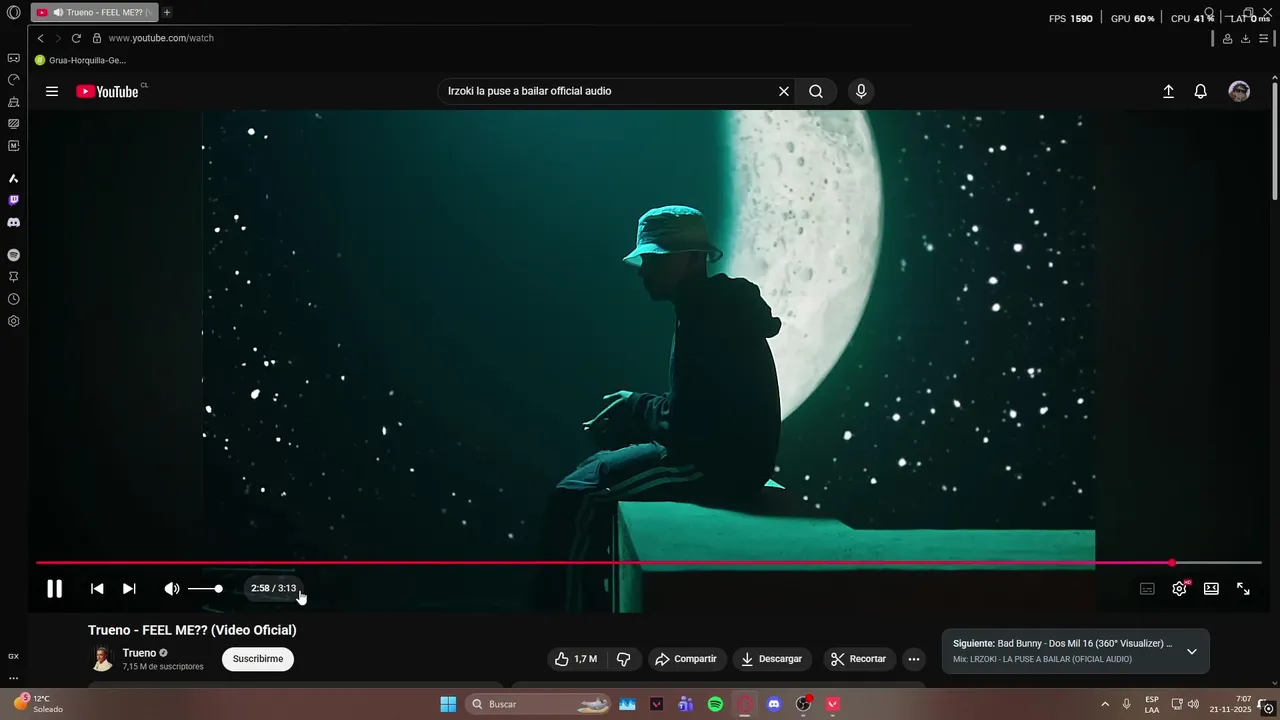The height and width of the screenshot is (720, 1280).
Task: Go back using browser back arrow
Action: pyautogui.click(x=40, y=38)
